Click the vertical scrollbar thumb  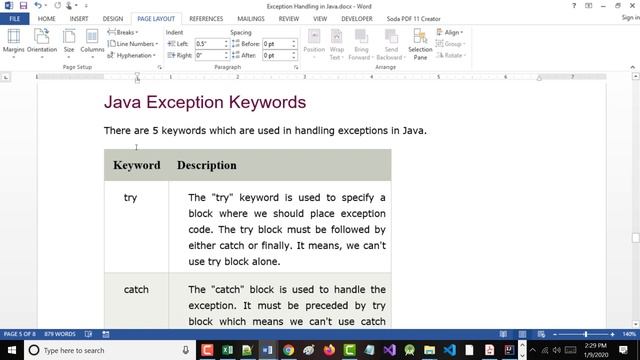[x=636, y=238]
